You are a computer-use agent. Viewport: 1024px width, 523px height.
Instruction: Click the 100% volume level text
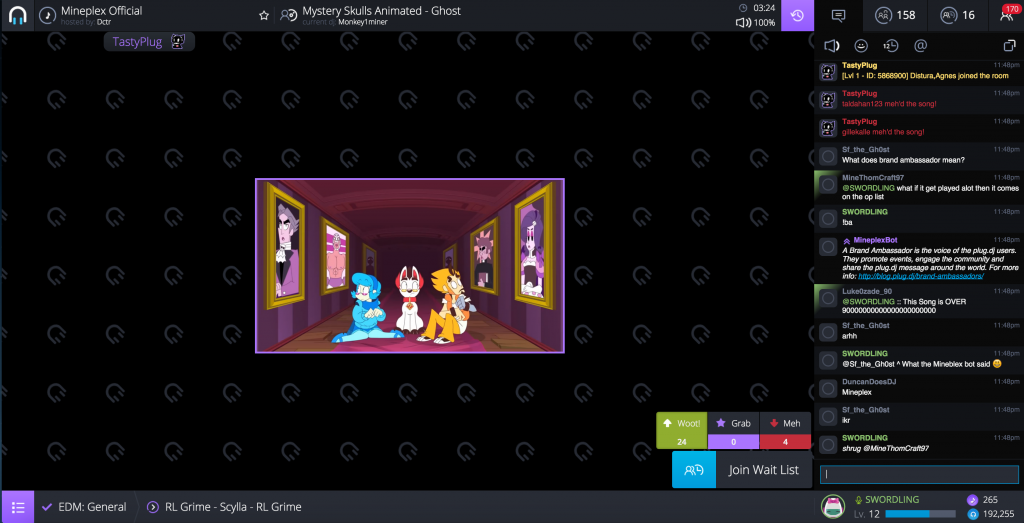point(764,23)
